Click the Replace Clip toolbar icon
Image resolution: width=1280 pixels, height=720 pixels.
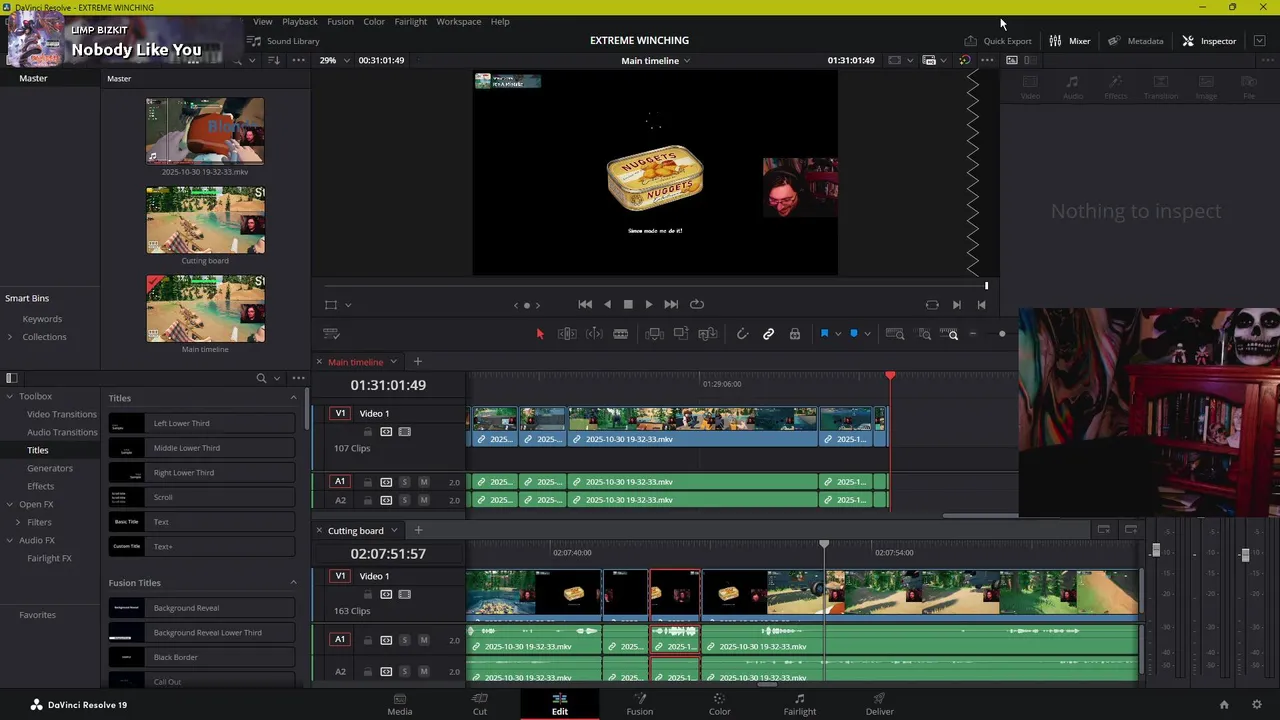708,334
